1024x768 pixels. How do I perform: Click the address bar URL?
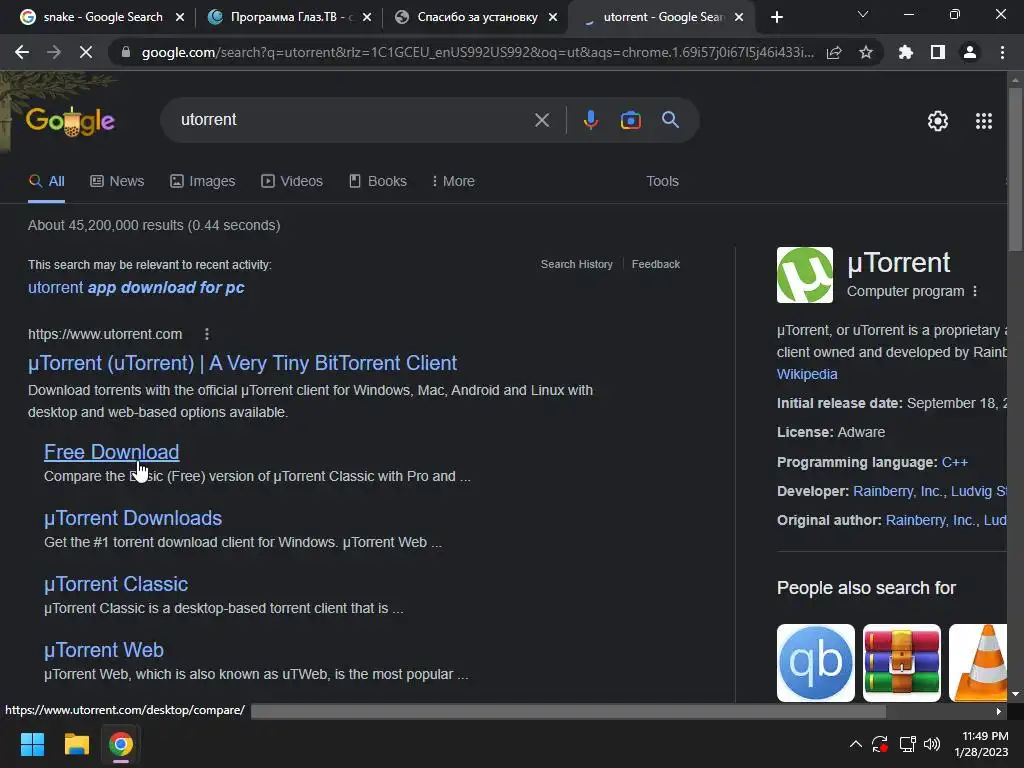point(477,52)
